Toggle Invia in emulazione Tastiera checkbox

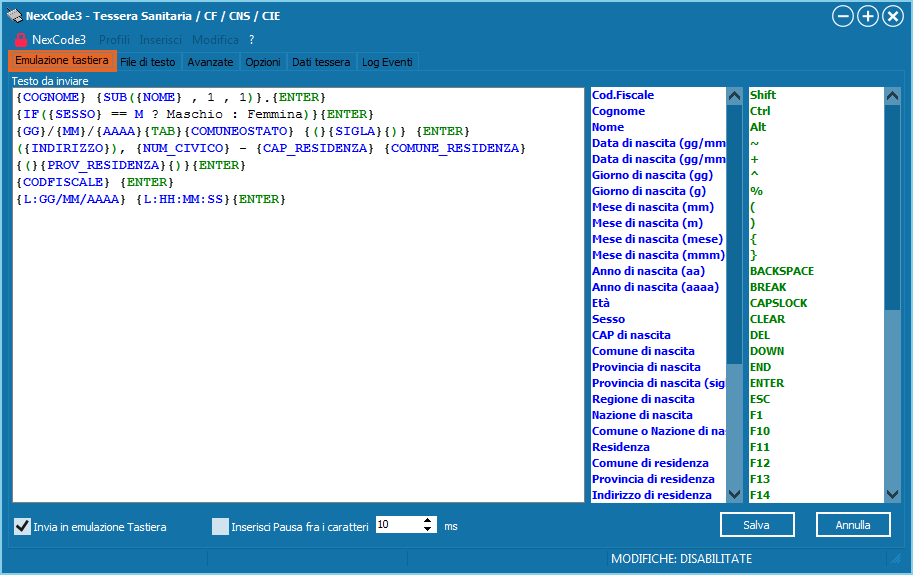point(22,526)
